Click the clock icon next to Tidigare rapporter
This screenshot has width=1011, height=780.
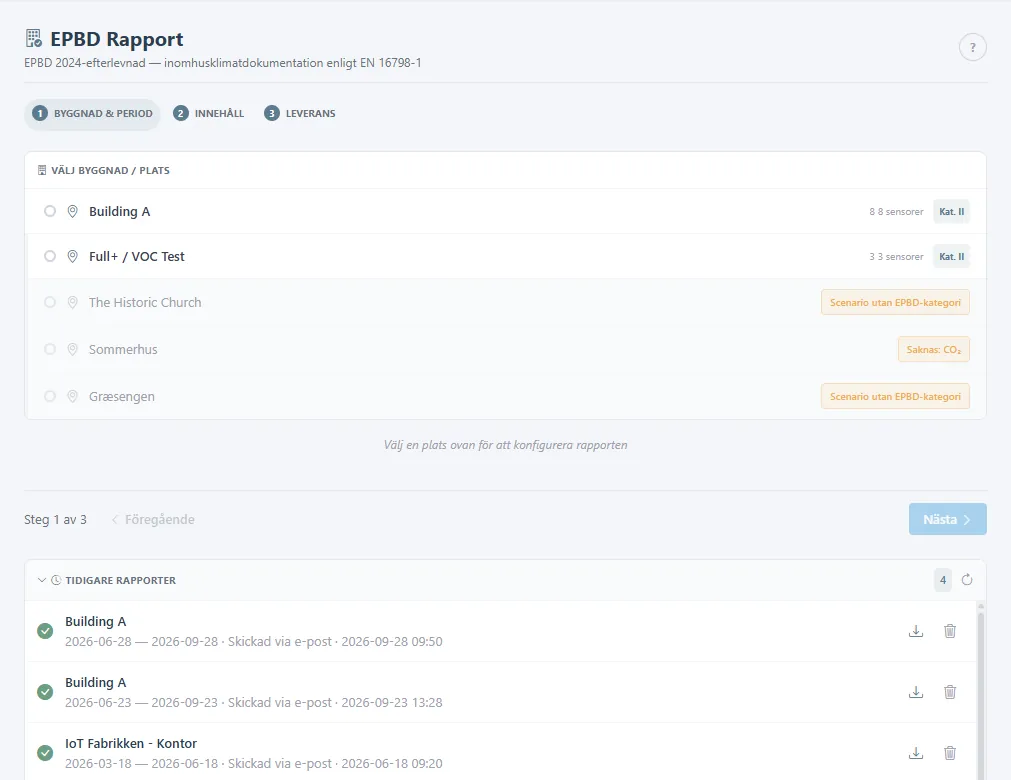[x=56, y=580]
